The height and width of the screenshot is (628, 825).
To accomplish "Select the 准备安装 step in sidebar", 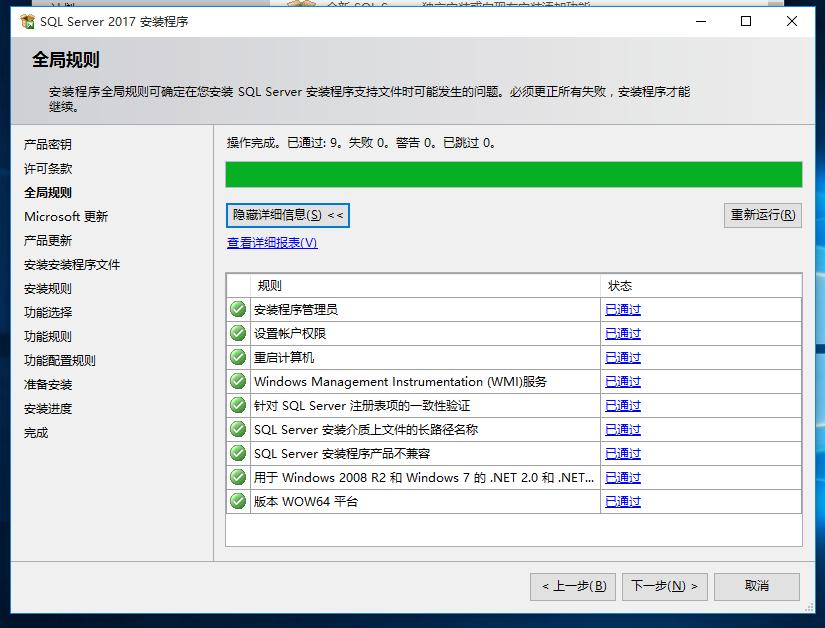I will point(48,384).
